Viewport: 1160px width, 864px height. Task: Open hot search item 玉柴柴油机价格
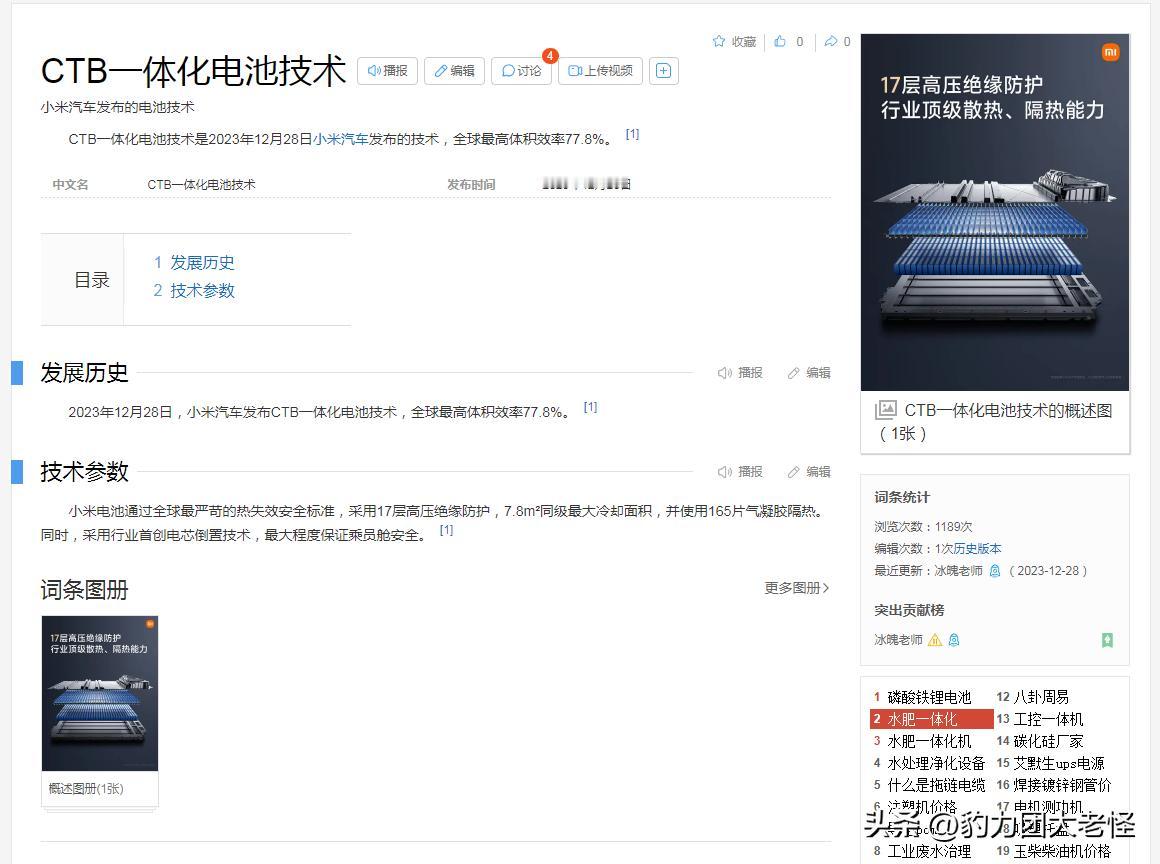pos(1062,851)
